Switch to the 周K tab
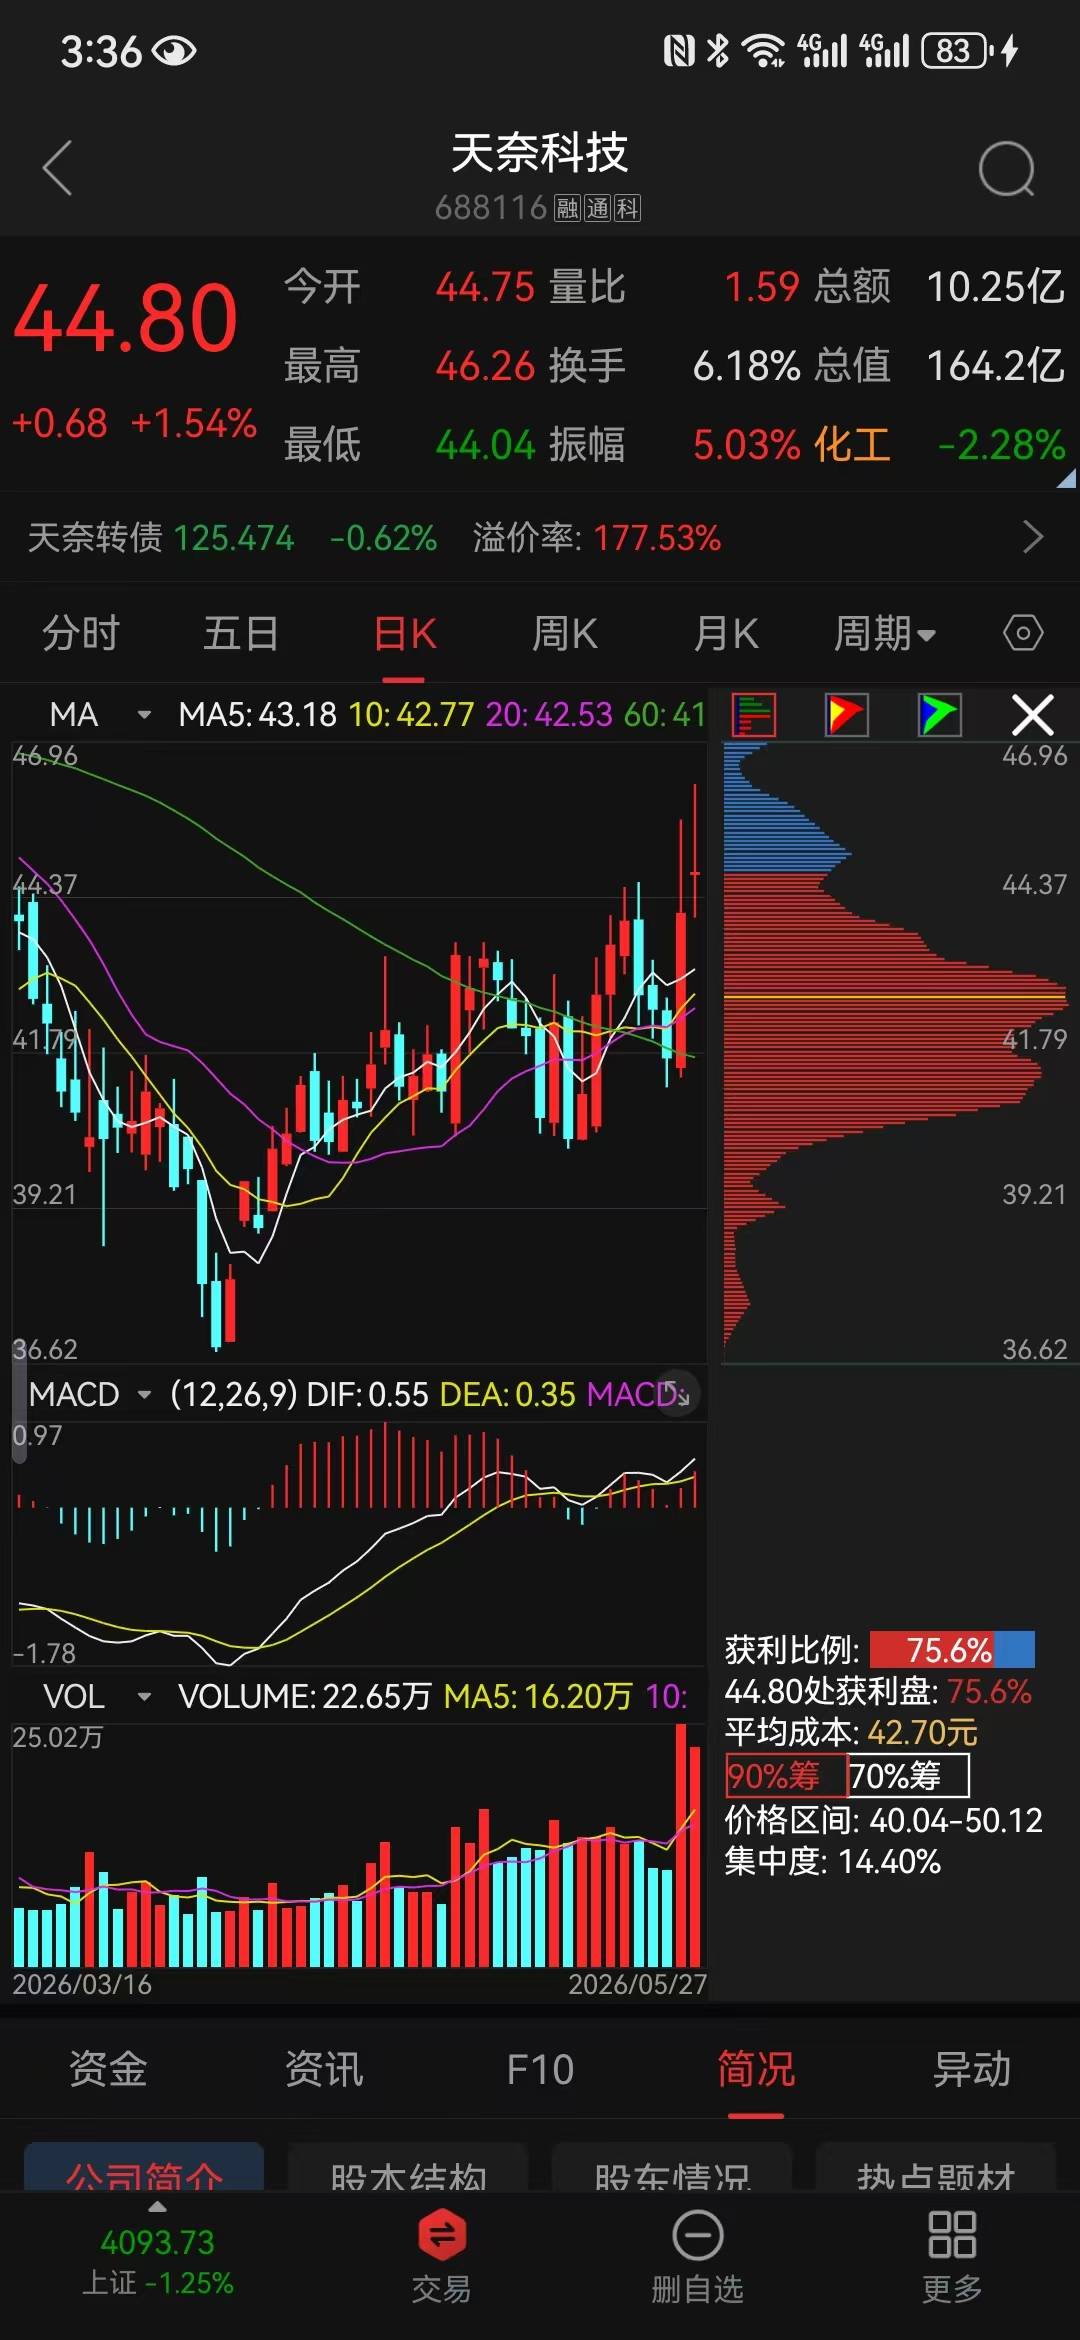The height and width of the screenshot is (2340, 1080). [565, 633]
